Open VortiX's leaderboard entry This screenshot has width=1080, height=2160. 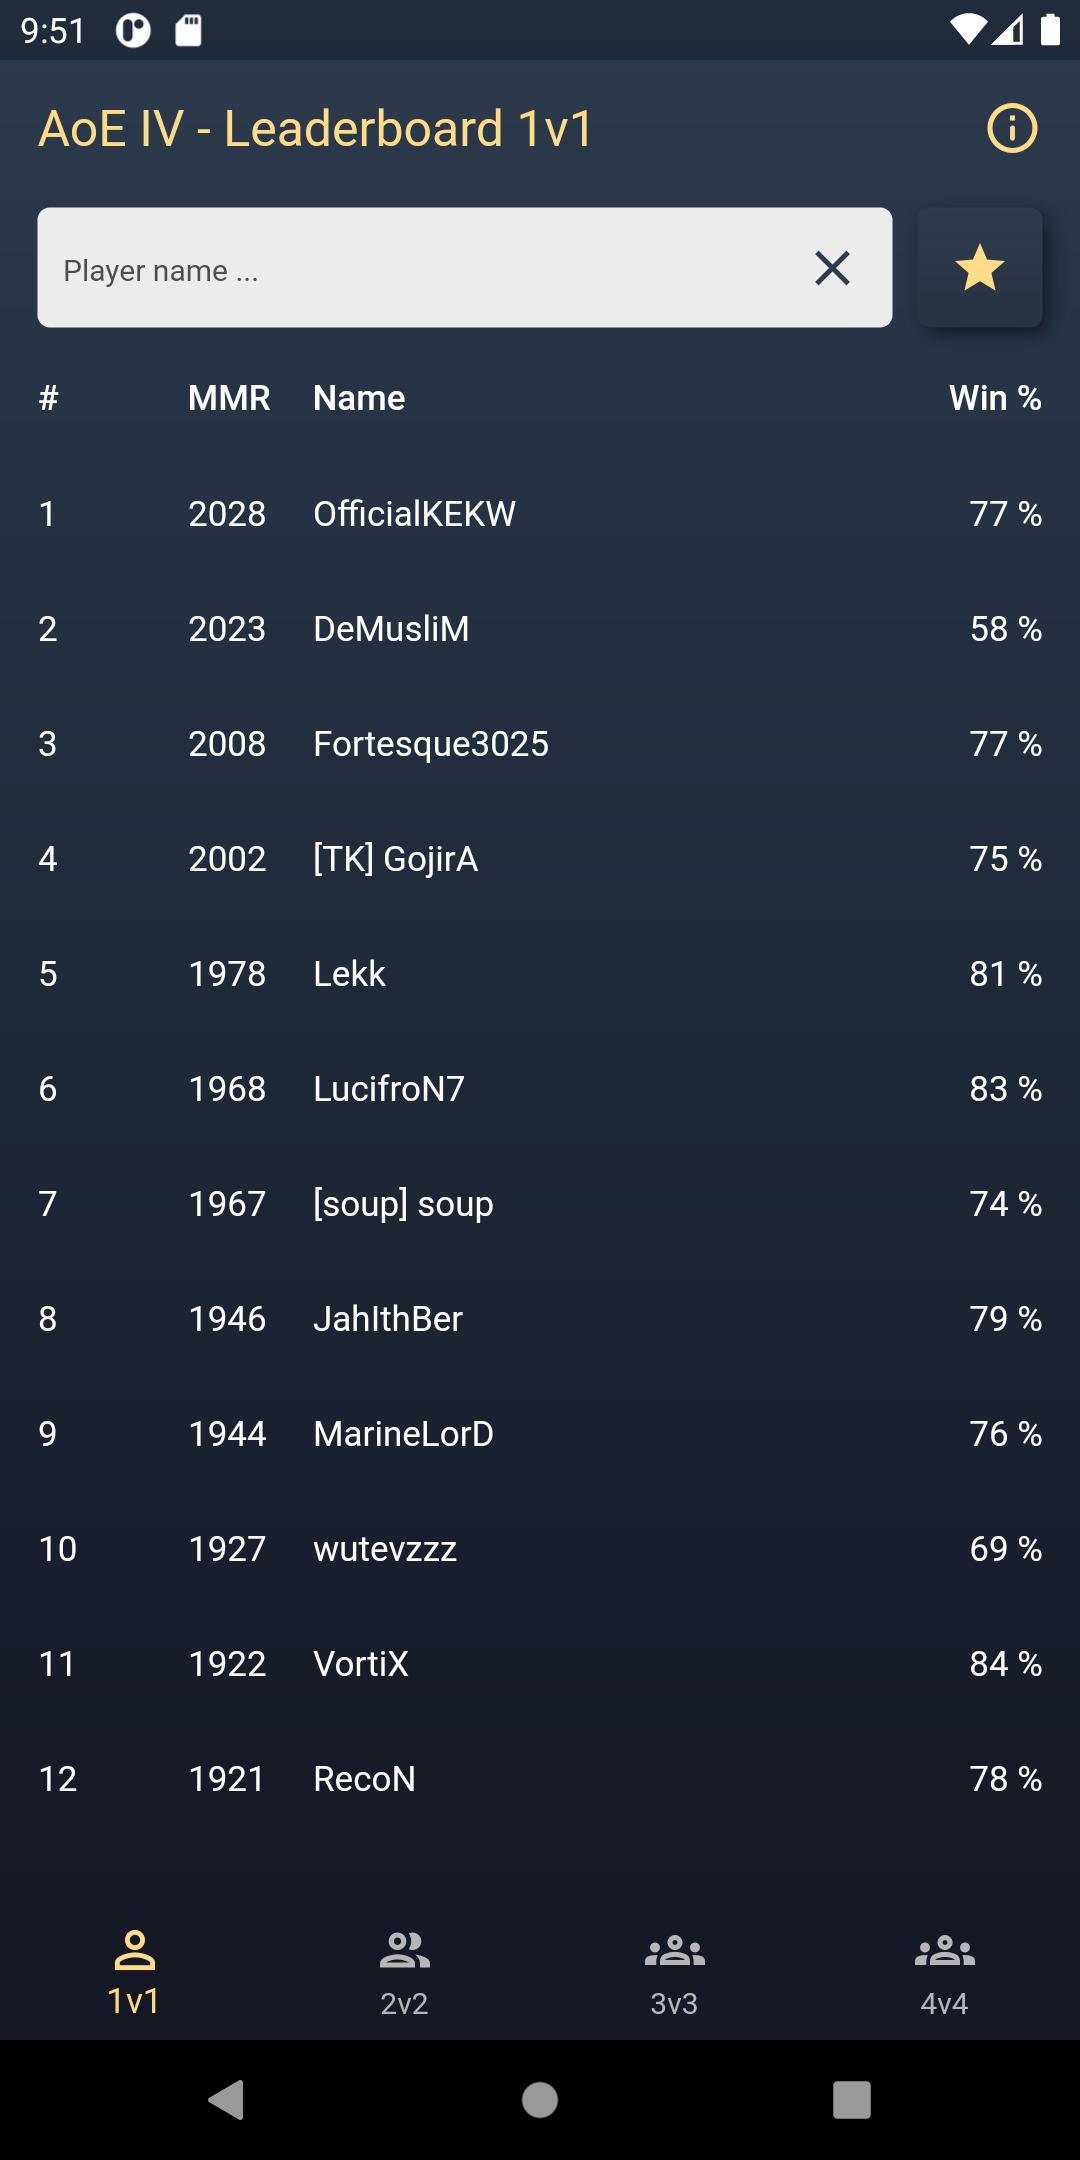pos(540,1664)
